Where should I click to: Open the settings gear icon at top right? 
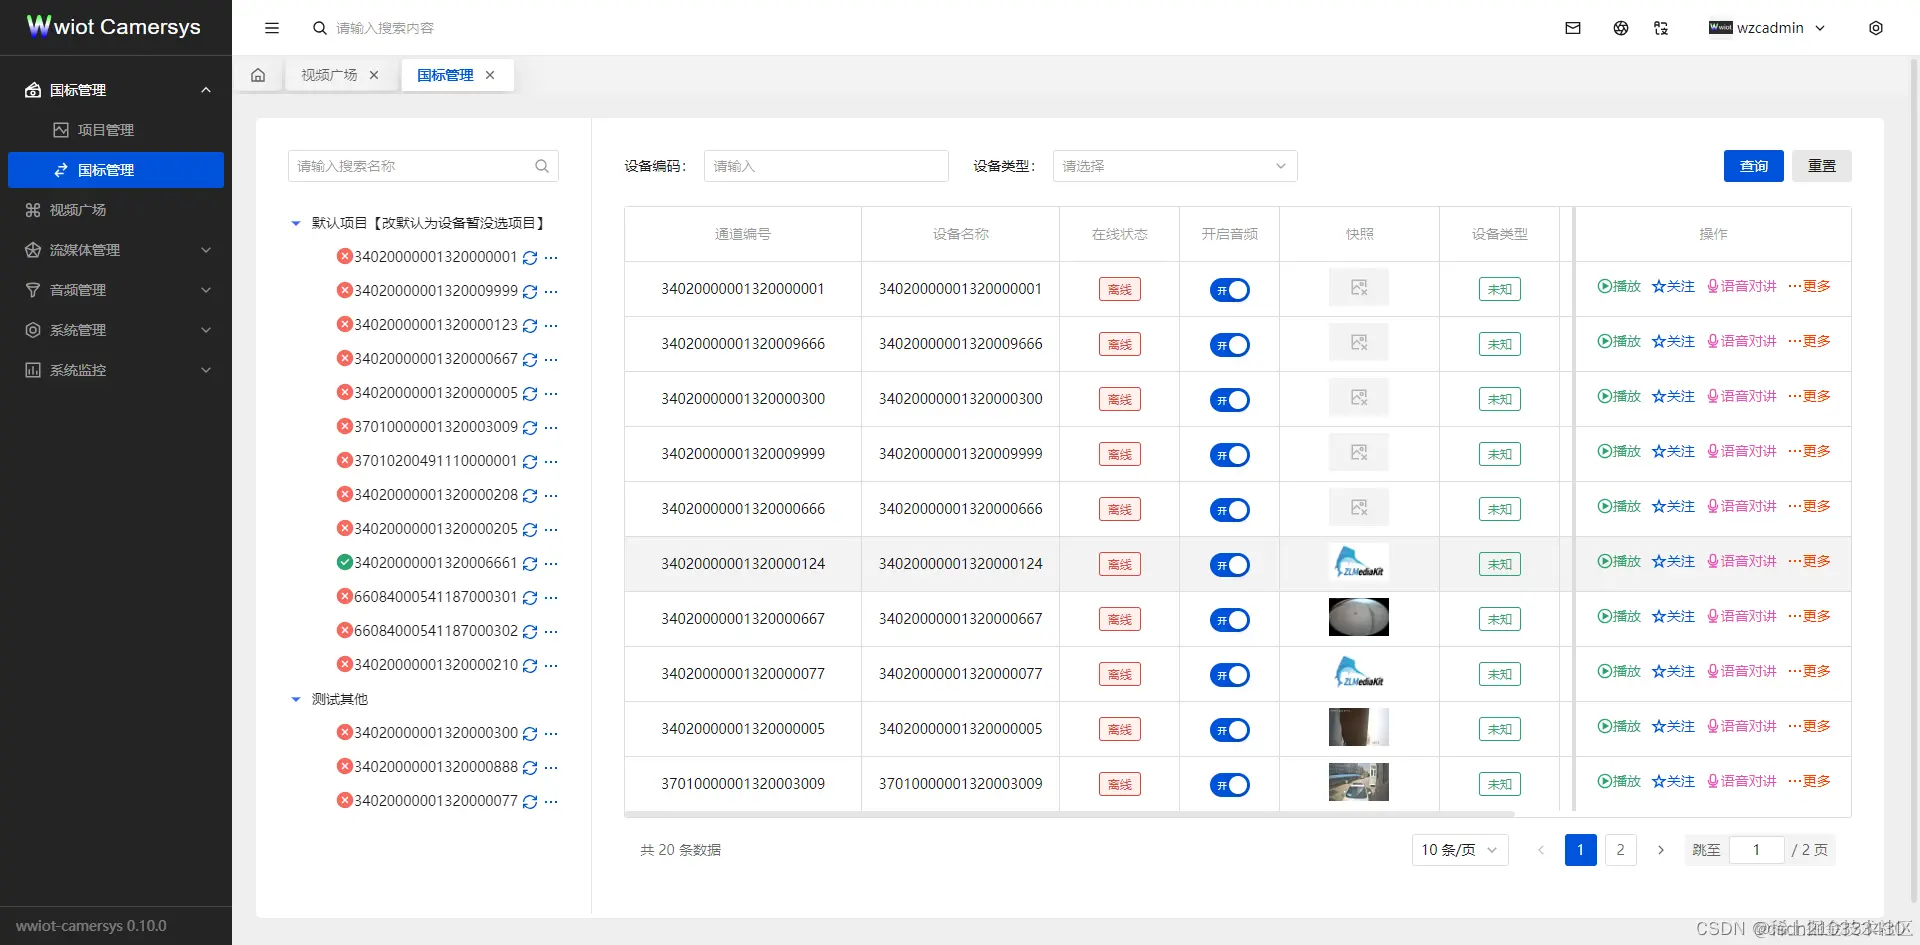[1876, 28]
